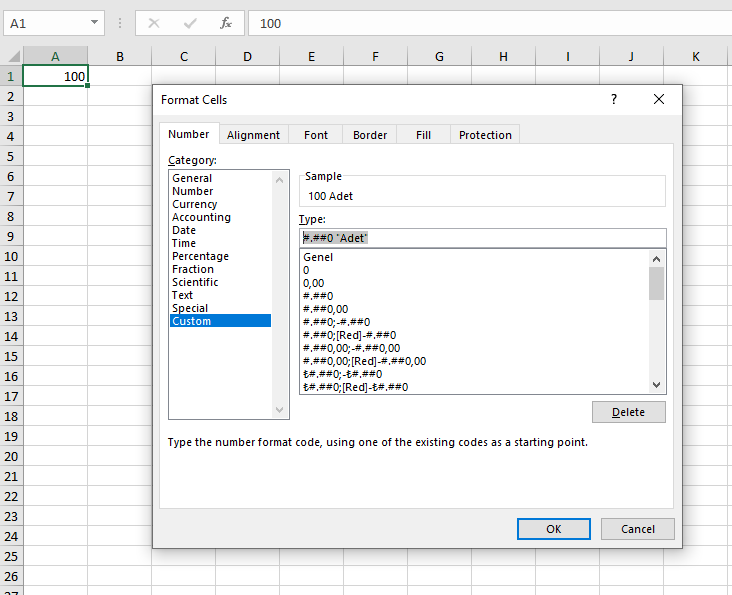This screenshot has height=595, width=732.
Task: Click the Type format code field
Action: [x=480, y=237]
